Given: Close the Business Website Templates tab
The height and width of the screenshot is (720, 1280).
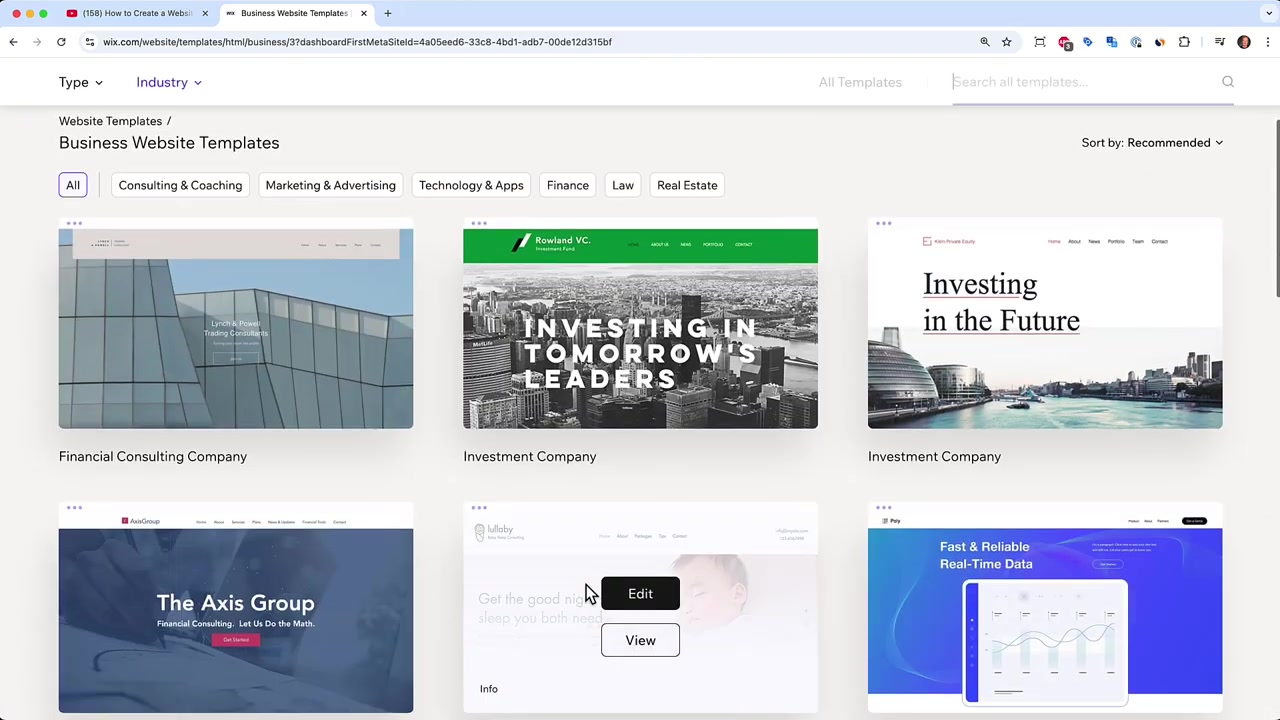Looking at the screenshot, I should pyautogui.click(x=364, y=13).
